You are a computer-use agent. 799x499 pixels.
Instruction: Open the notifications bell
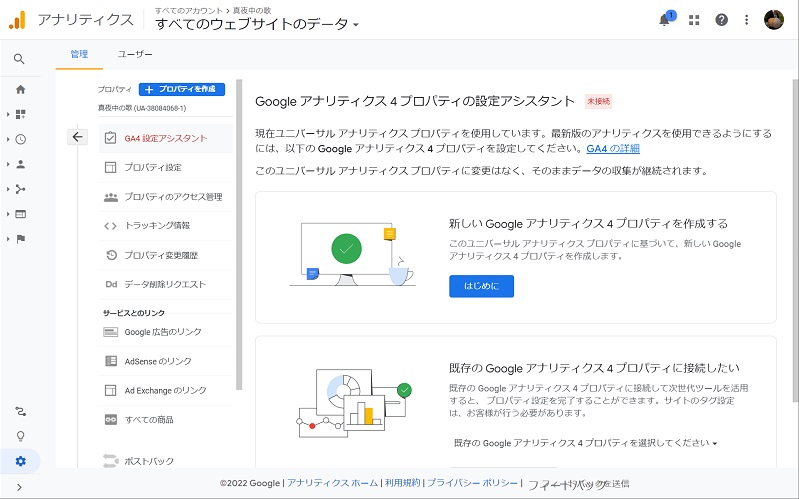[x=664, y=20]
